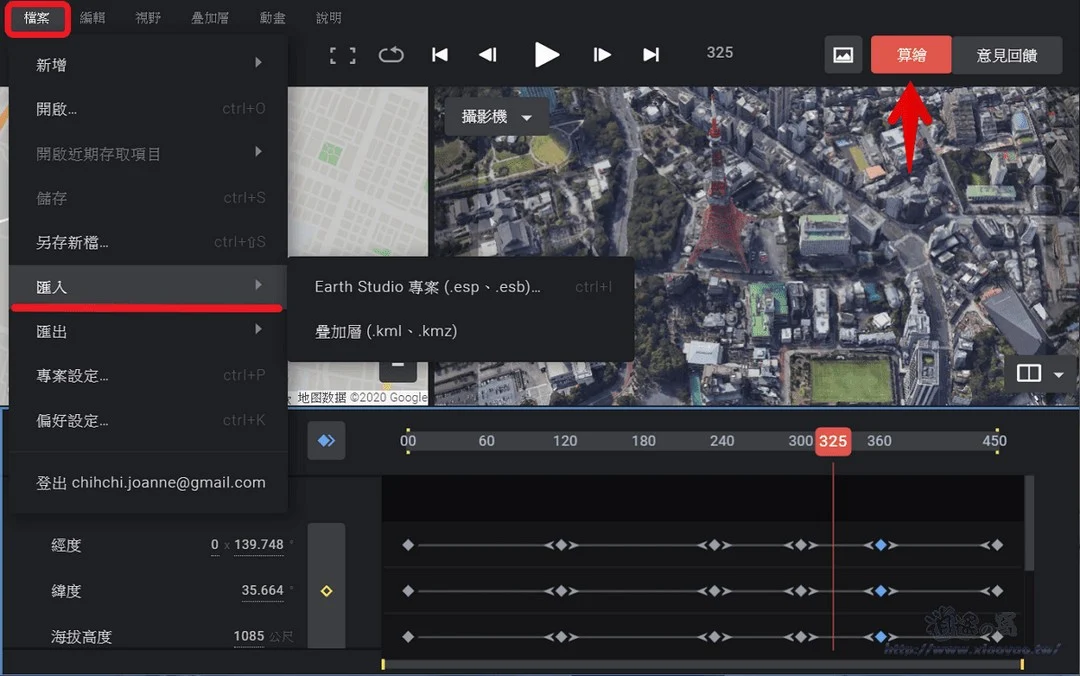The width and height of the screenshot is (1080, 676).
Task: Click the 海拔高度 value 1085
Action: (x=249, y=636)
